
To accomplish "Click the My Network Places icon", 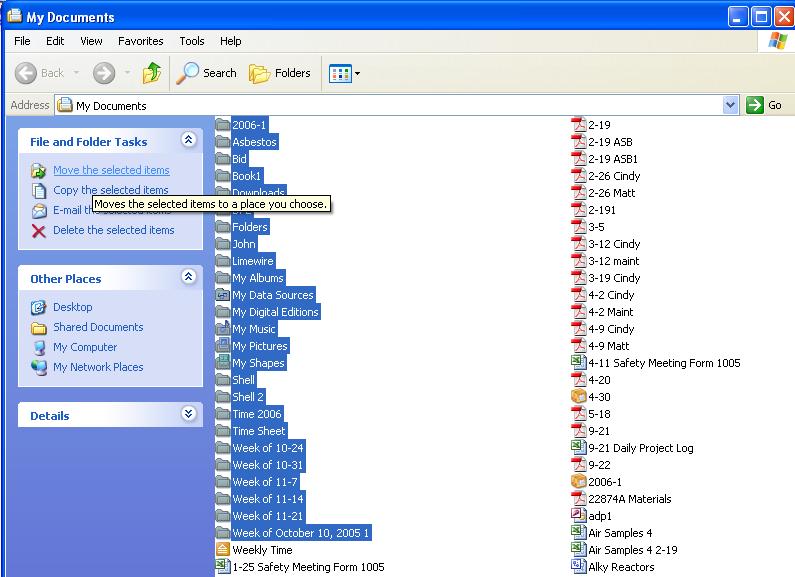I will pos(39,367).
